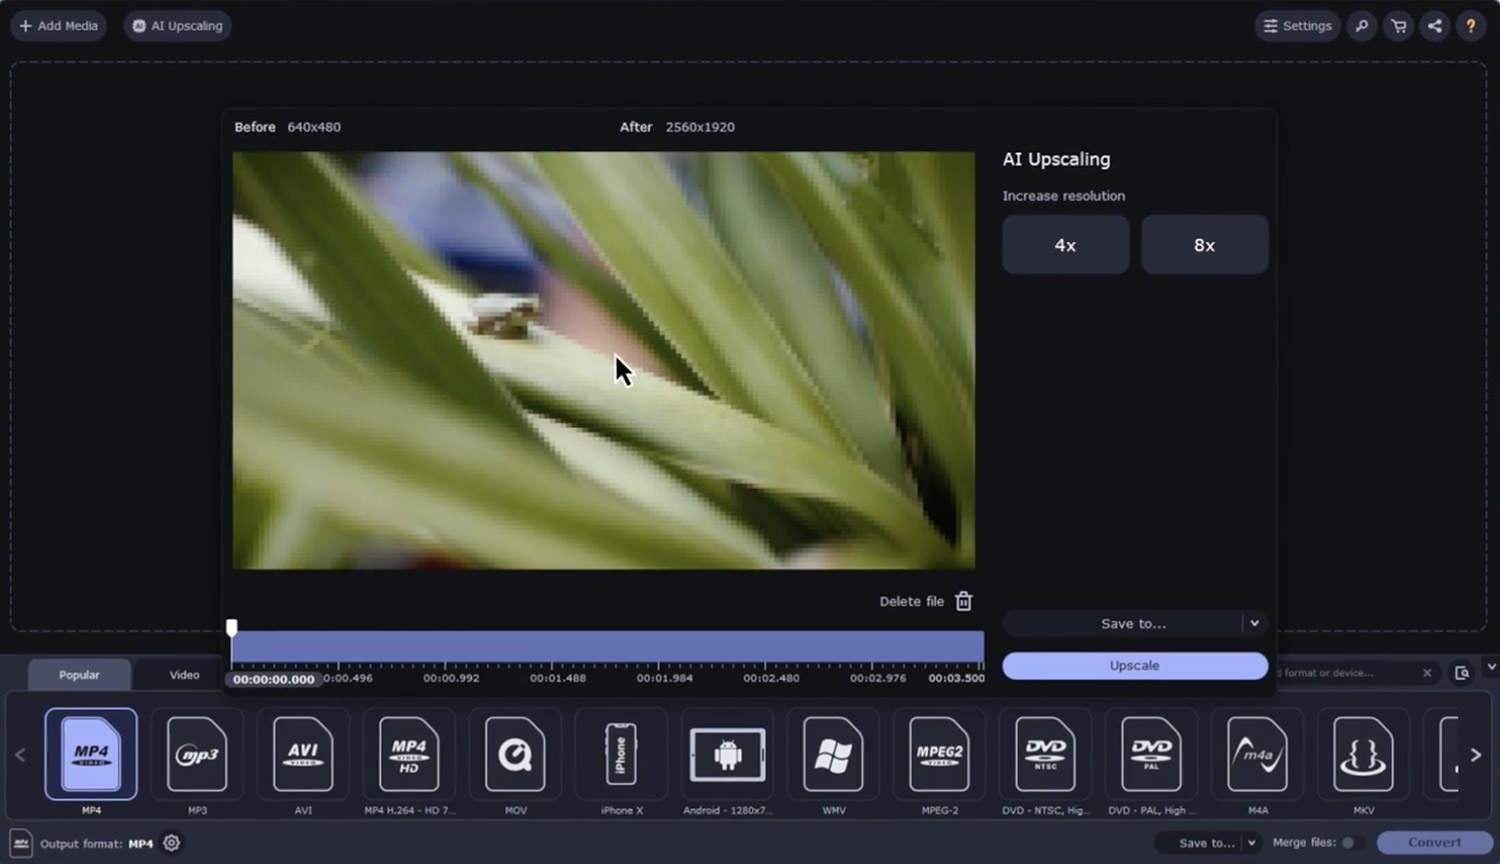Click the Convert button

(x=1435, y=843)
